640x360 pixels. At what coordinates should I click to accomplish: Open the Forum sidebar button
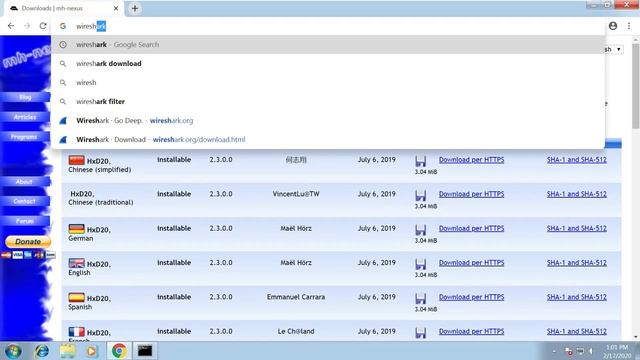tap(25, 221)
